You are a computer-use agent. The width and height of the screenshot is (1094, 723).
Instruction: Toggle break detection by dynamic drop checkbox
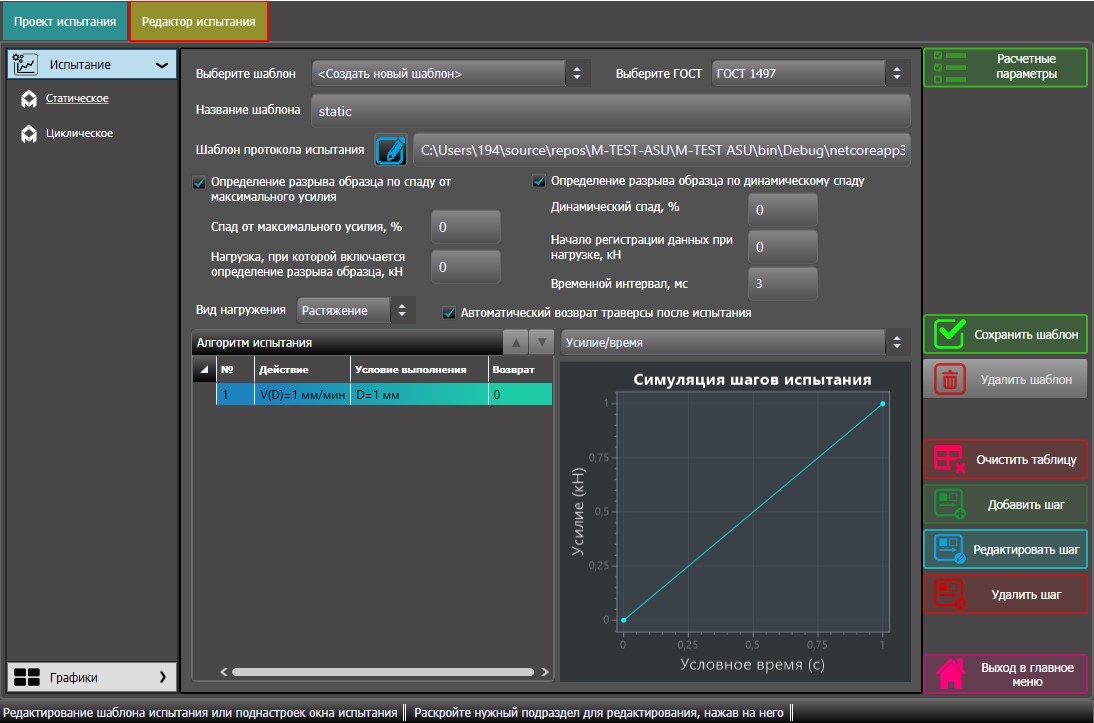click(x=539, y=181)
